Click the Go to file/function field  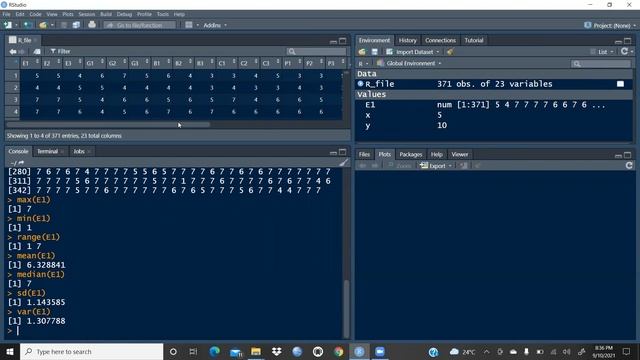point(140,25)
